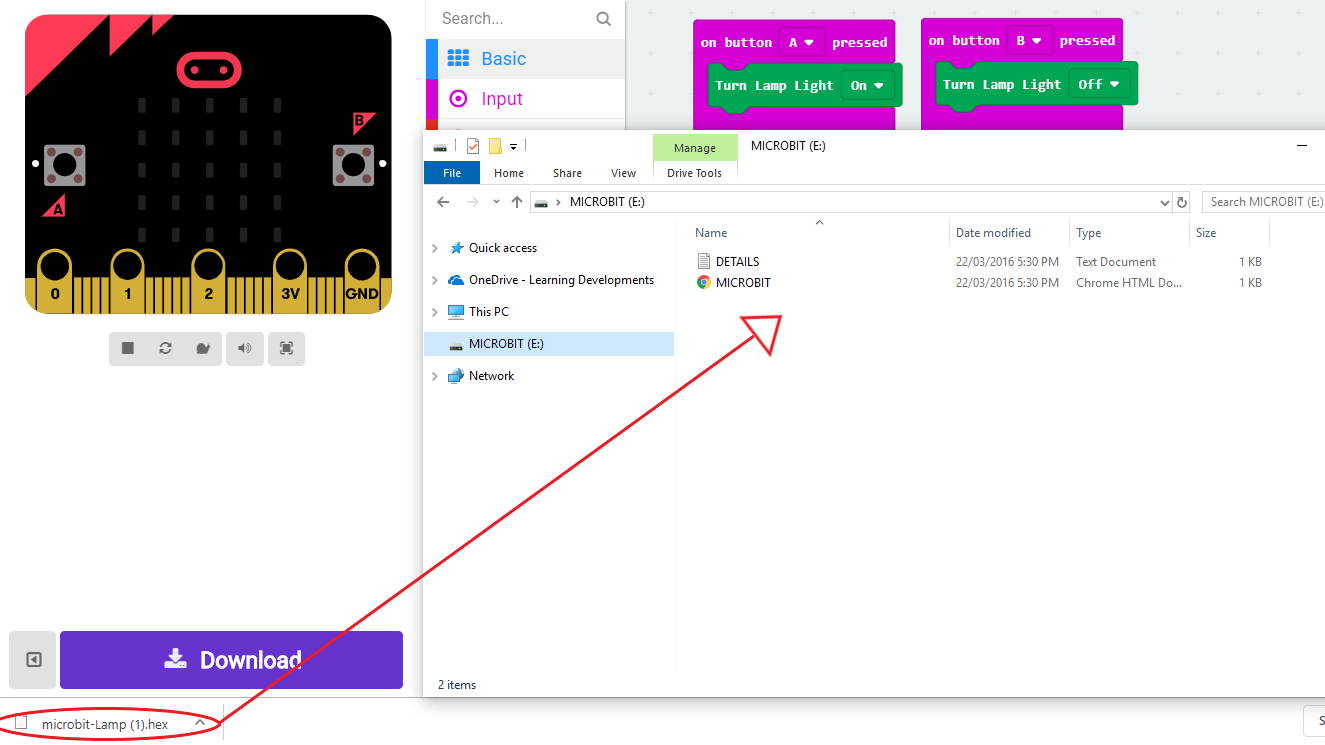The height and width of the screenshot is (745, 1325).
Task: Select This PC in navigation pane
Action: [488, 312]
